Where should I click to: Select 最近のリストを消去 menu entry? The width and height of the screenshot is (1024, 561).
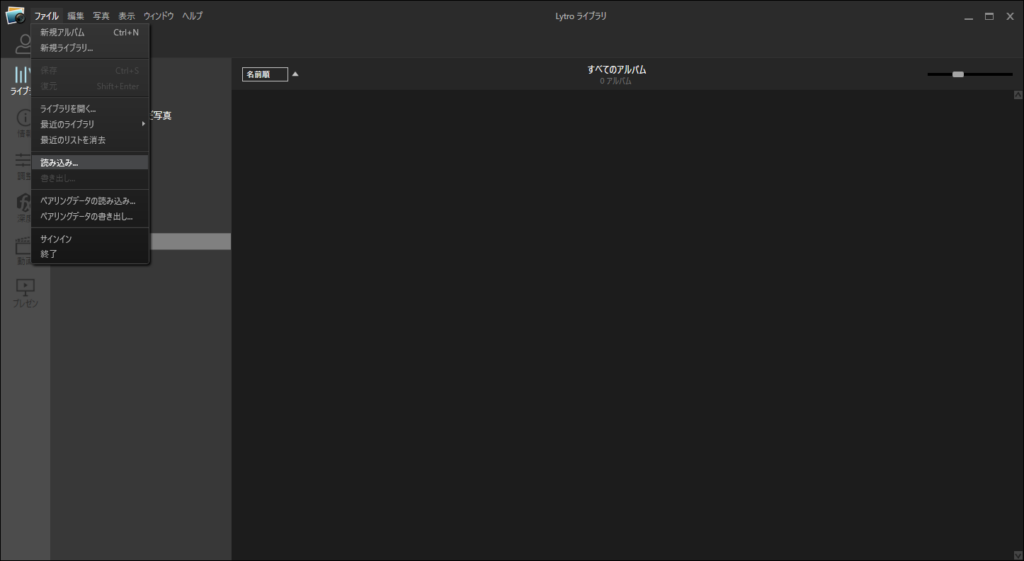point(90,140)
